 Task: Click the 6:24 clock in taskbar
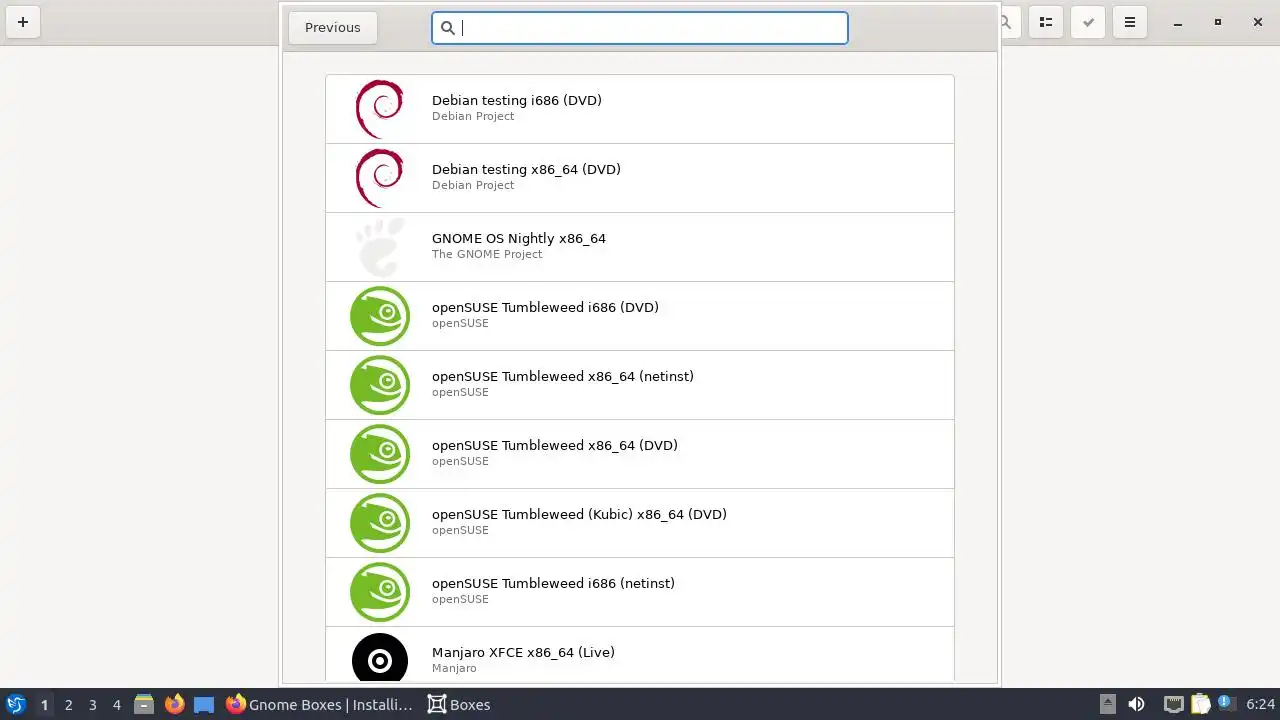[1260, 704]
